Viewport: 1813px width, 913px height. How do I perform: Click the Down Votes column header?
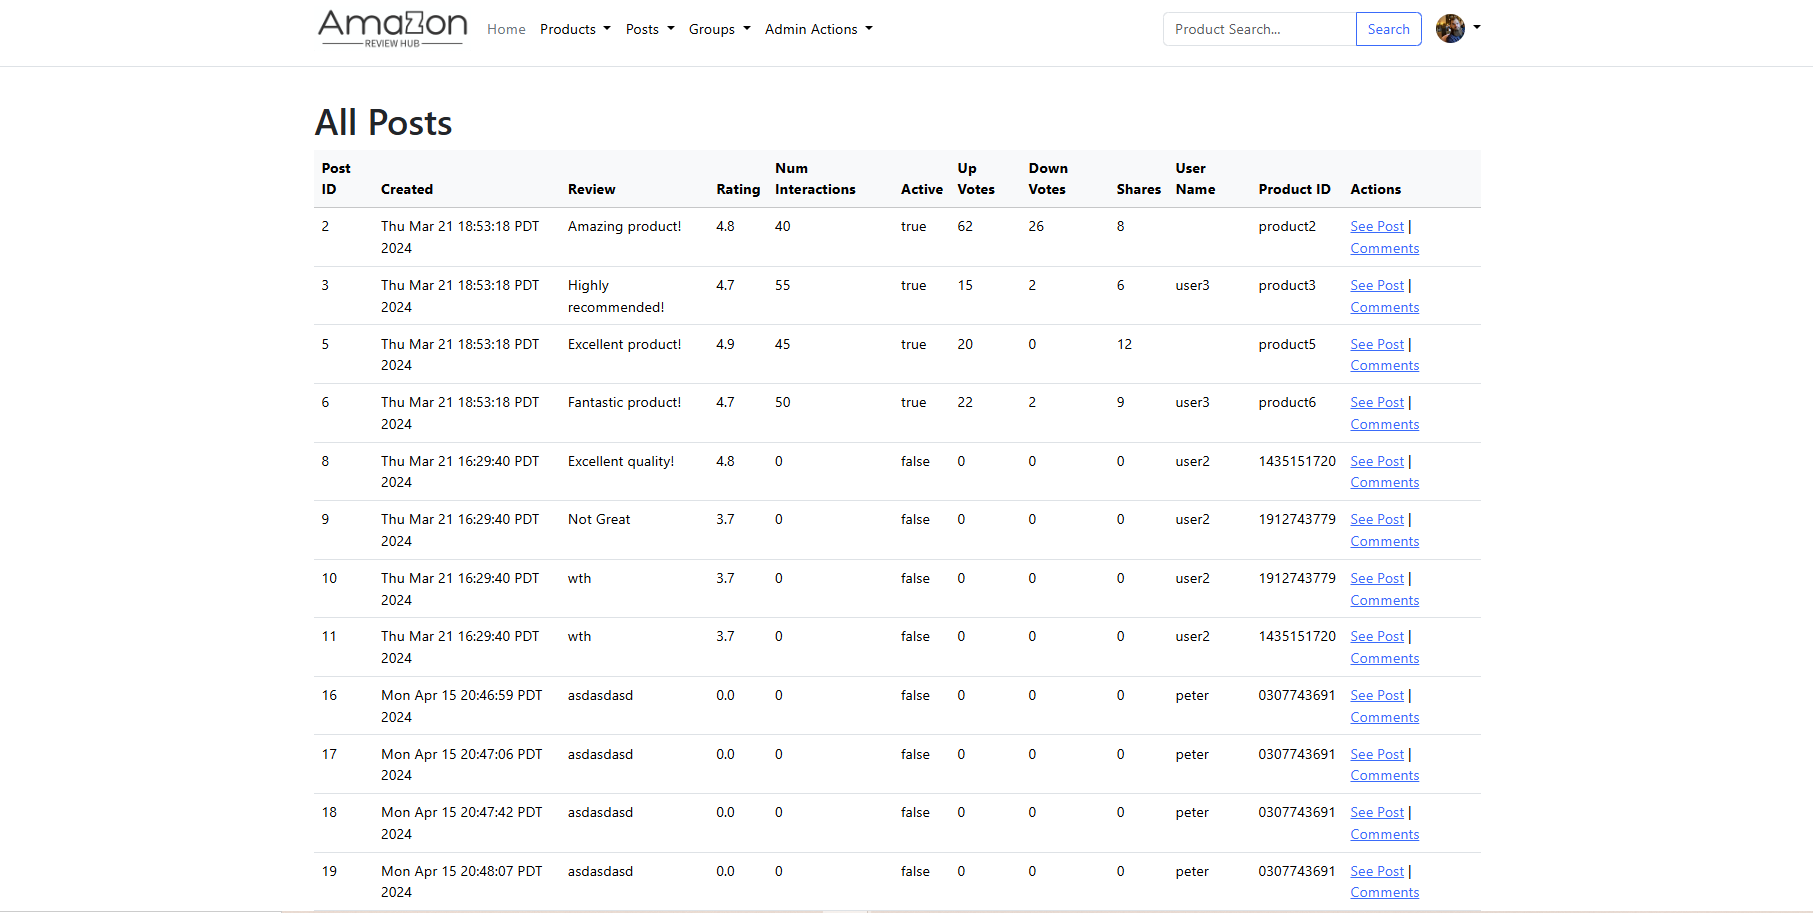(1048, 179)
